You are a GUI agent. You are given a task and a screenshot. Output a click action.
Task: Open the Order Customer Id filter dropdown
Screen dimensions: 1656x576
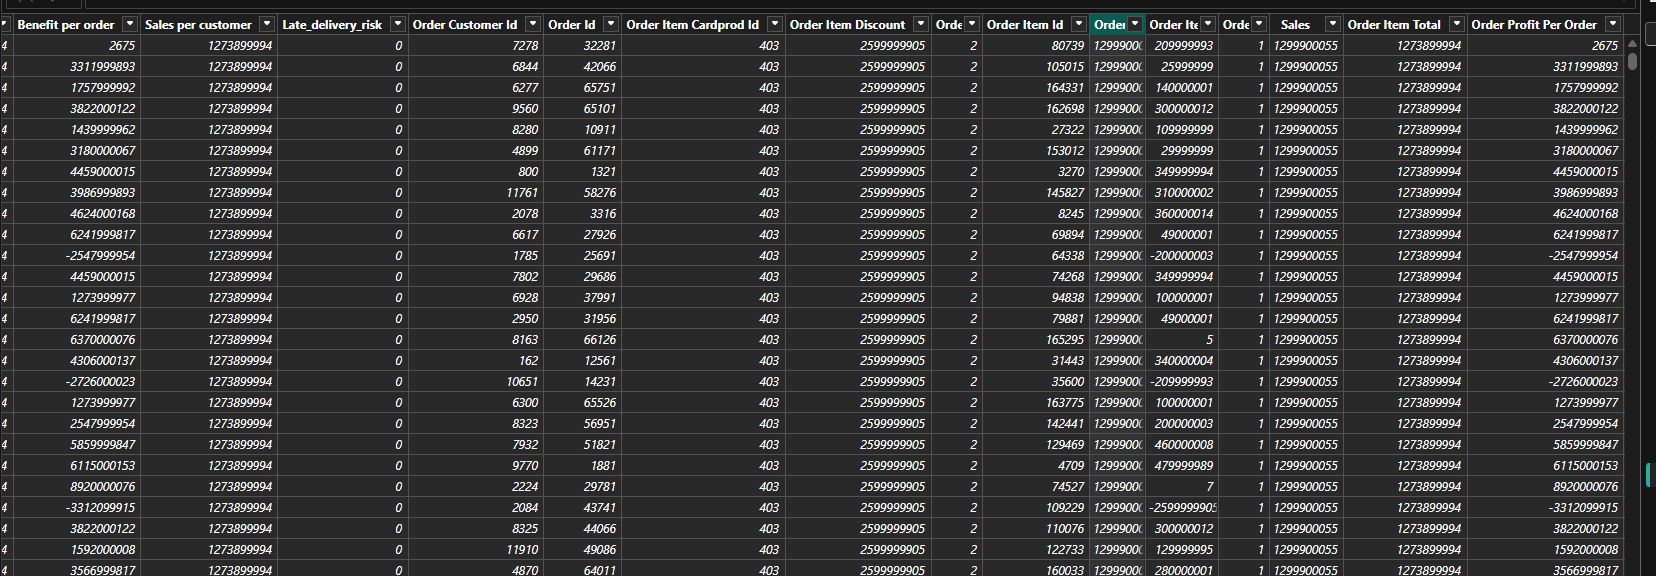[x=532, y=24]
